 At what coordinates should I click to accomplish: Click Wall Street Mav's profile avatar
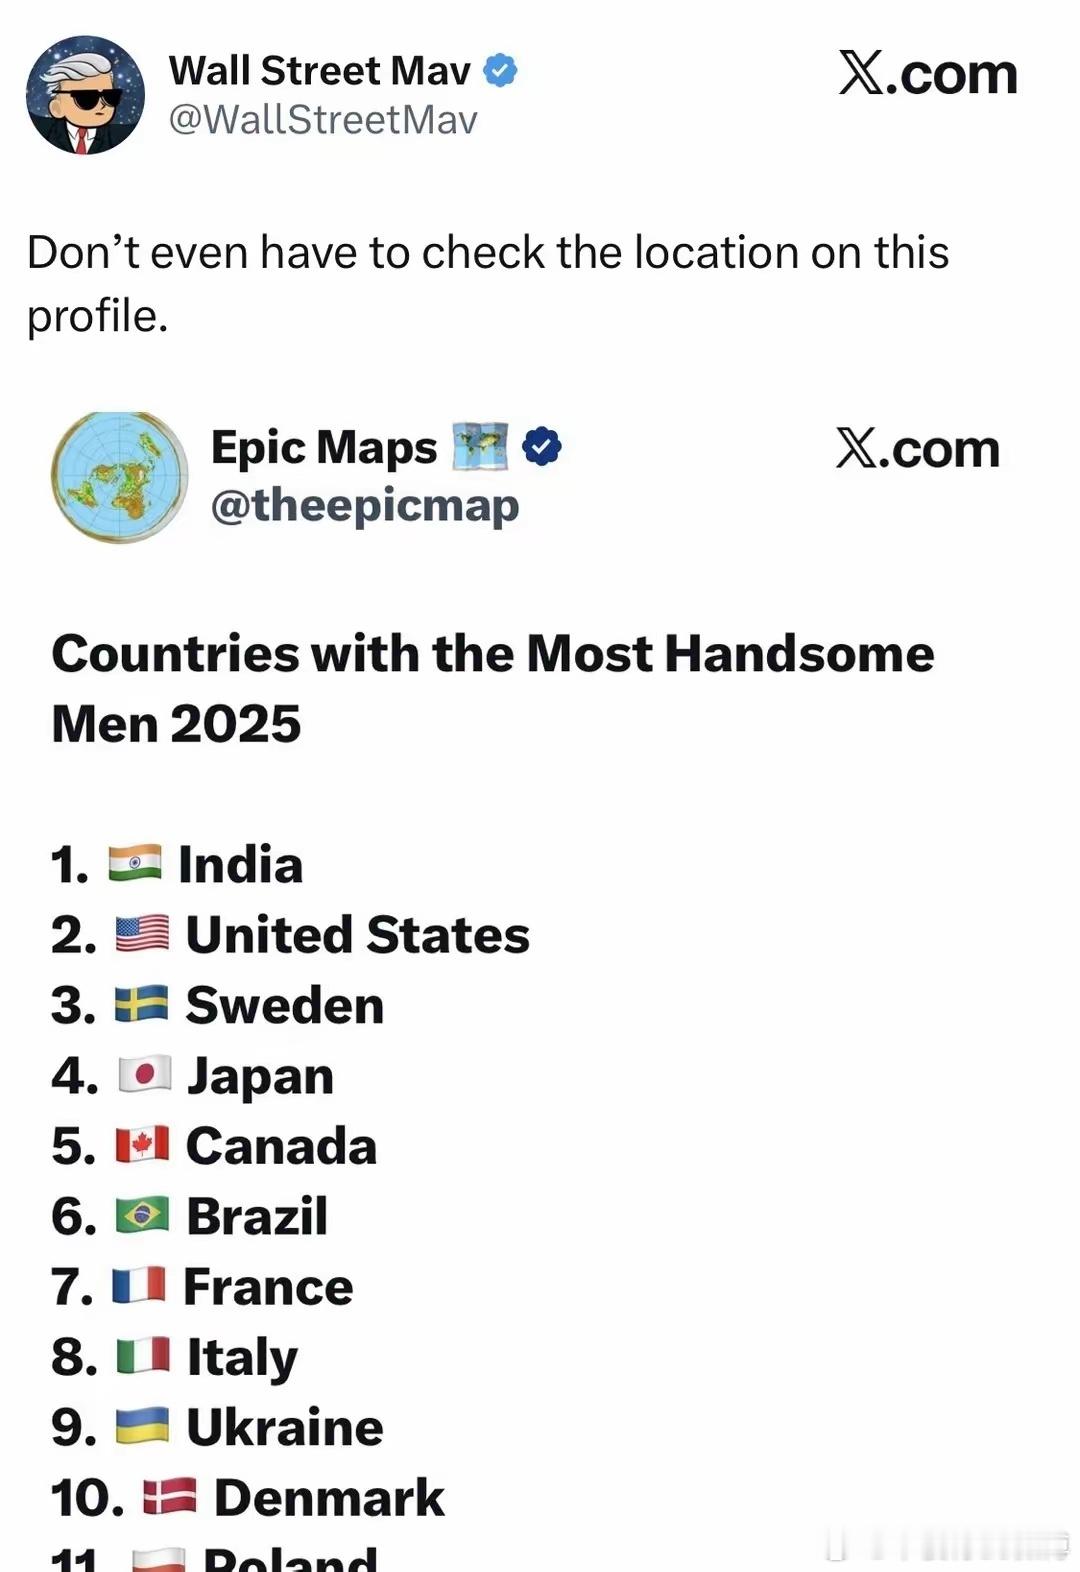[85, 95]
